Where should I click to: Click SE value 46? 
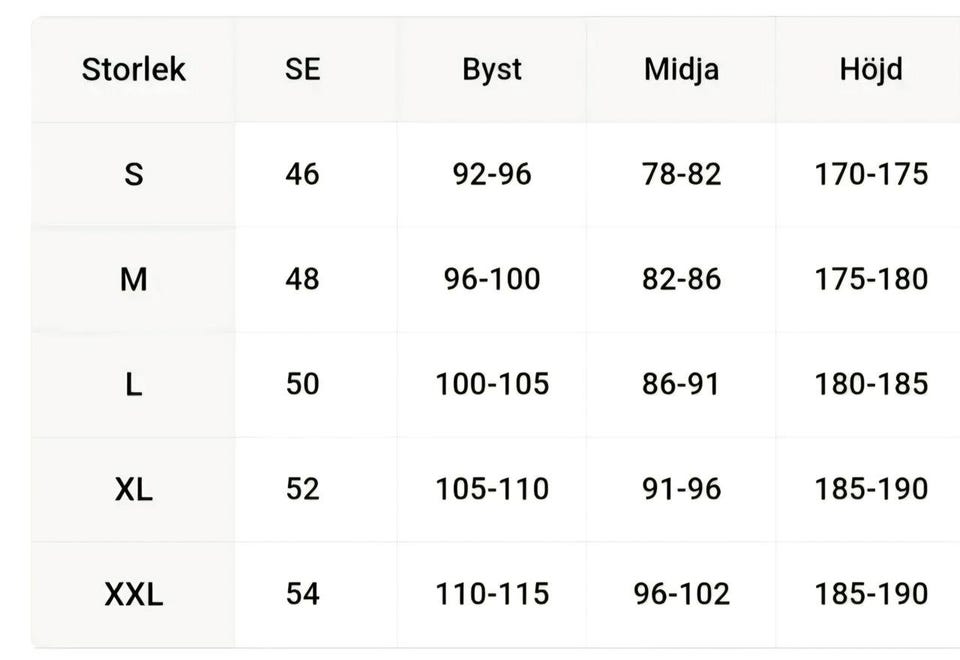[302, 175]
